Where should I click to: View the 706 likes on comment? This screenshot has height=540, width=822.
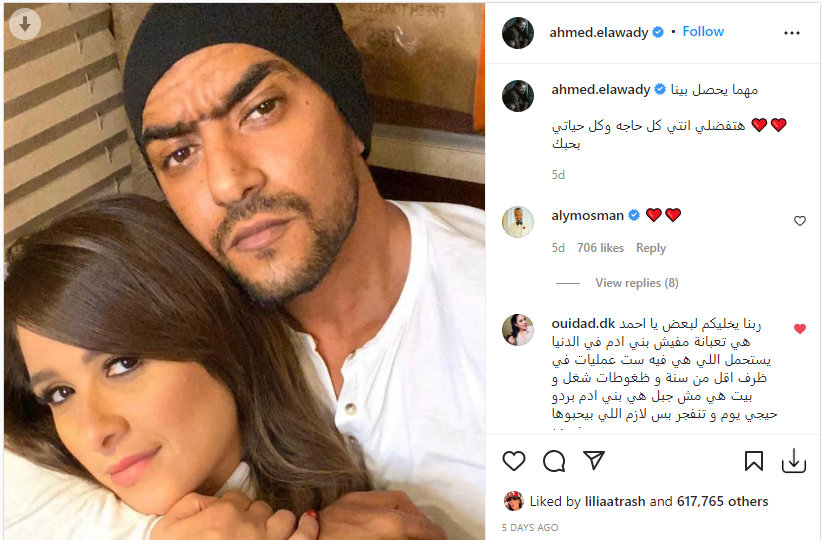[x=600, y=248]
